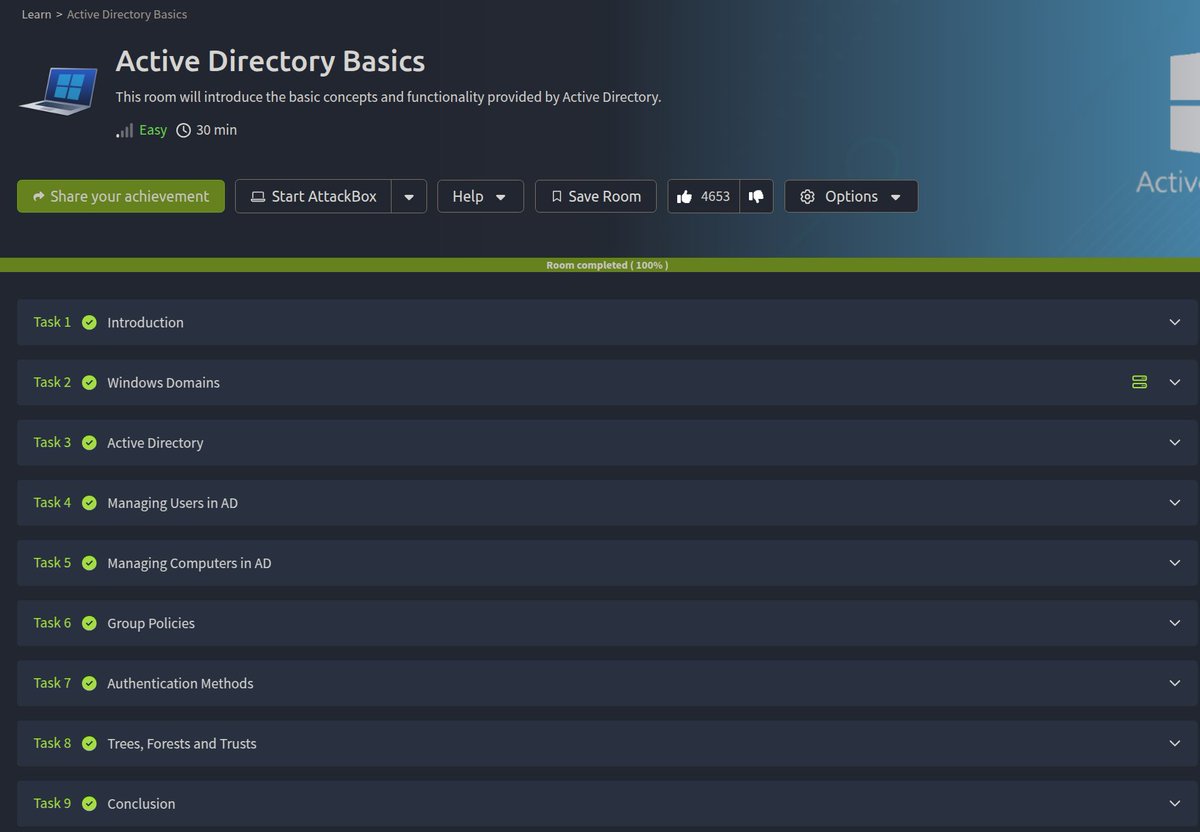The image size is (1200, 832).
Task: Click the 'Group Policies' task title
Action: (x=151, y=623)
